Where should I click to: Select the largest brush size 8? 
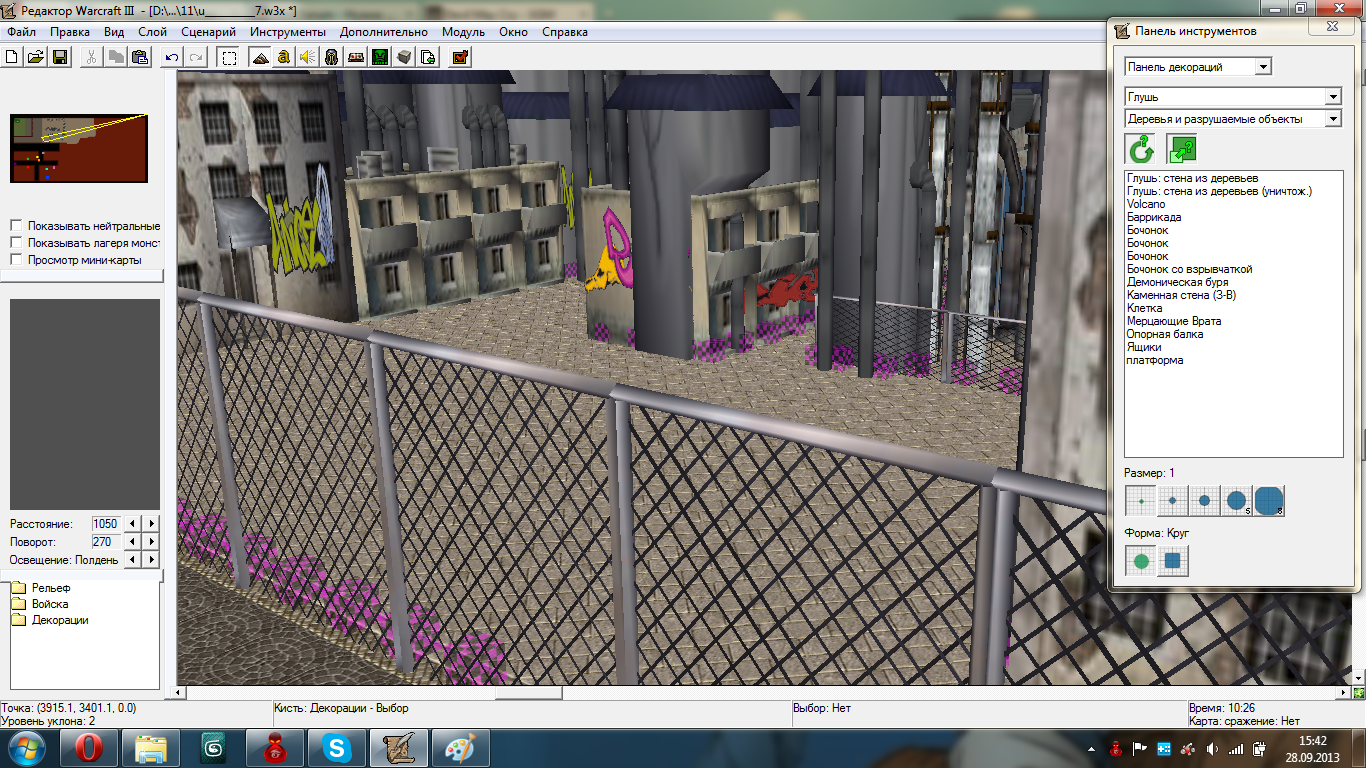point(1269,500)
